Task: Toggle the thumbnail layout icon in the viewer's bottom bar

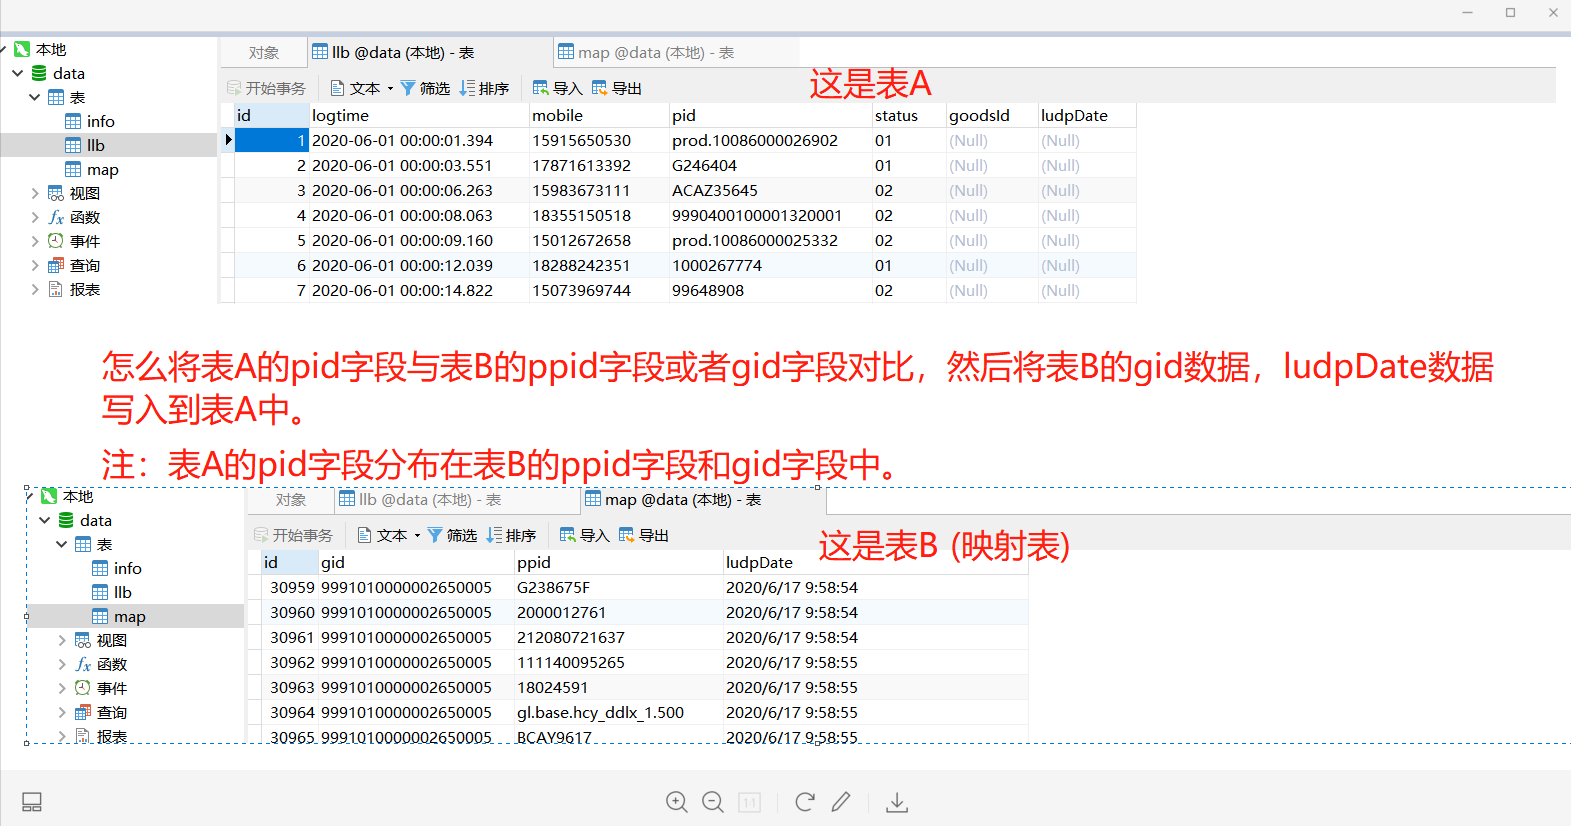Action: 32,802
